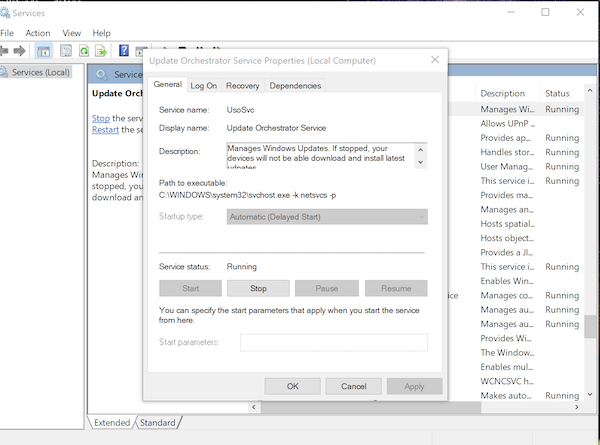Click the Properties toolbar icon

point(66,51)
